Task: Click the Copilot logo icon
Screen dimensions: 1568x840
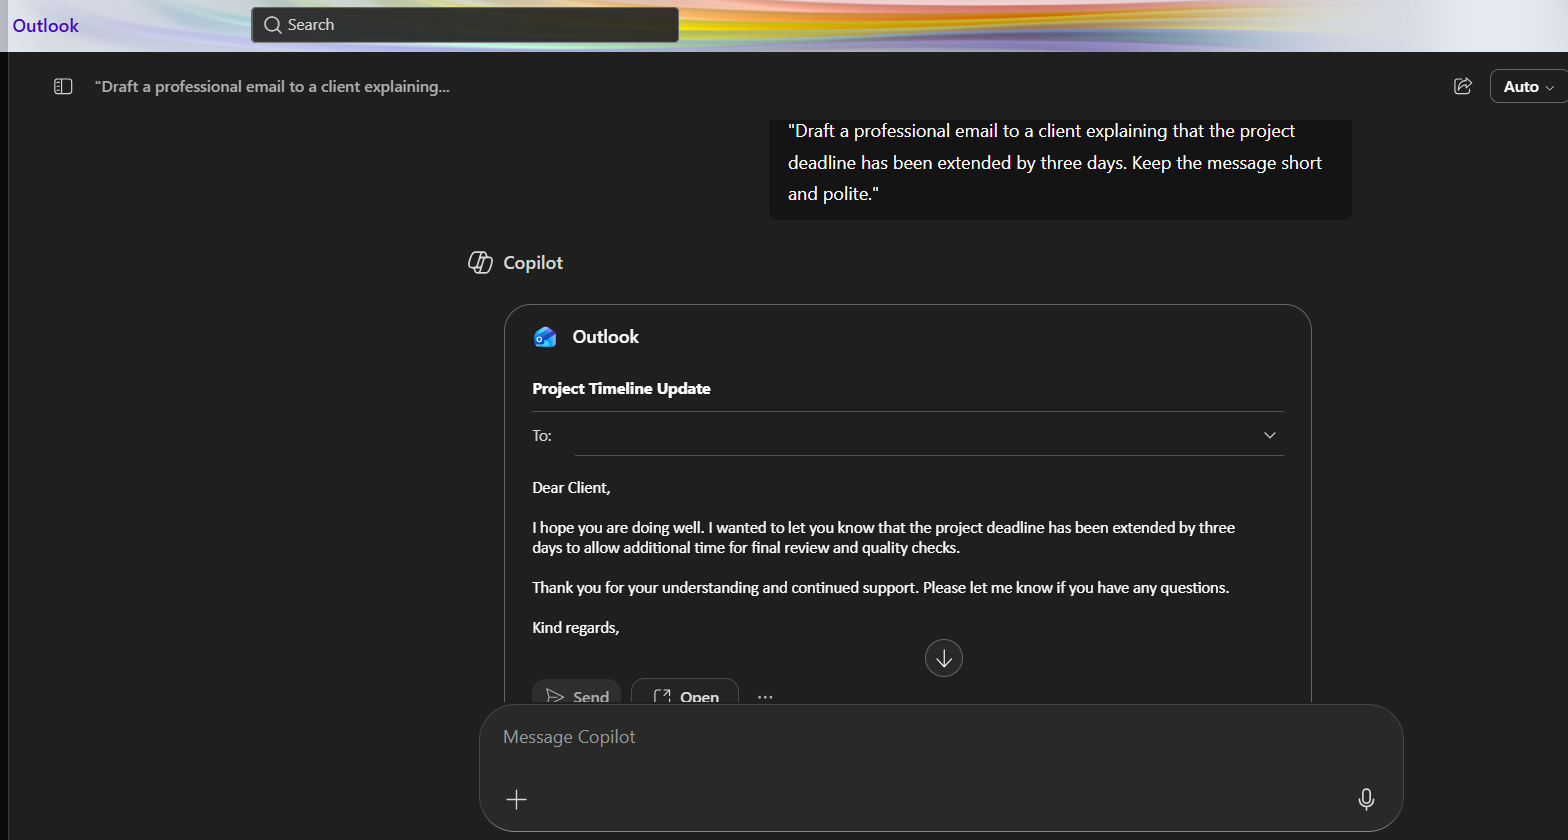Action: (x=481, y=262)
